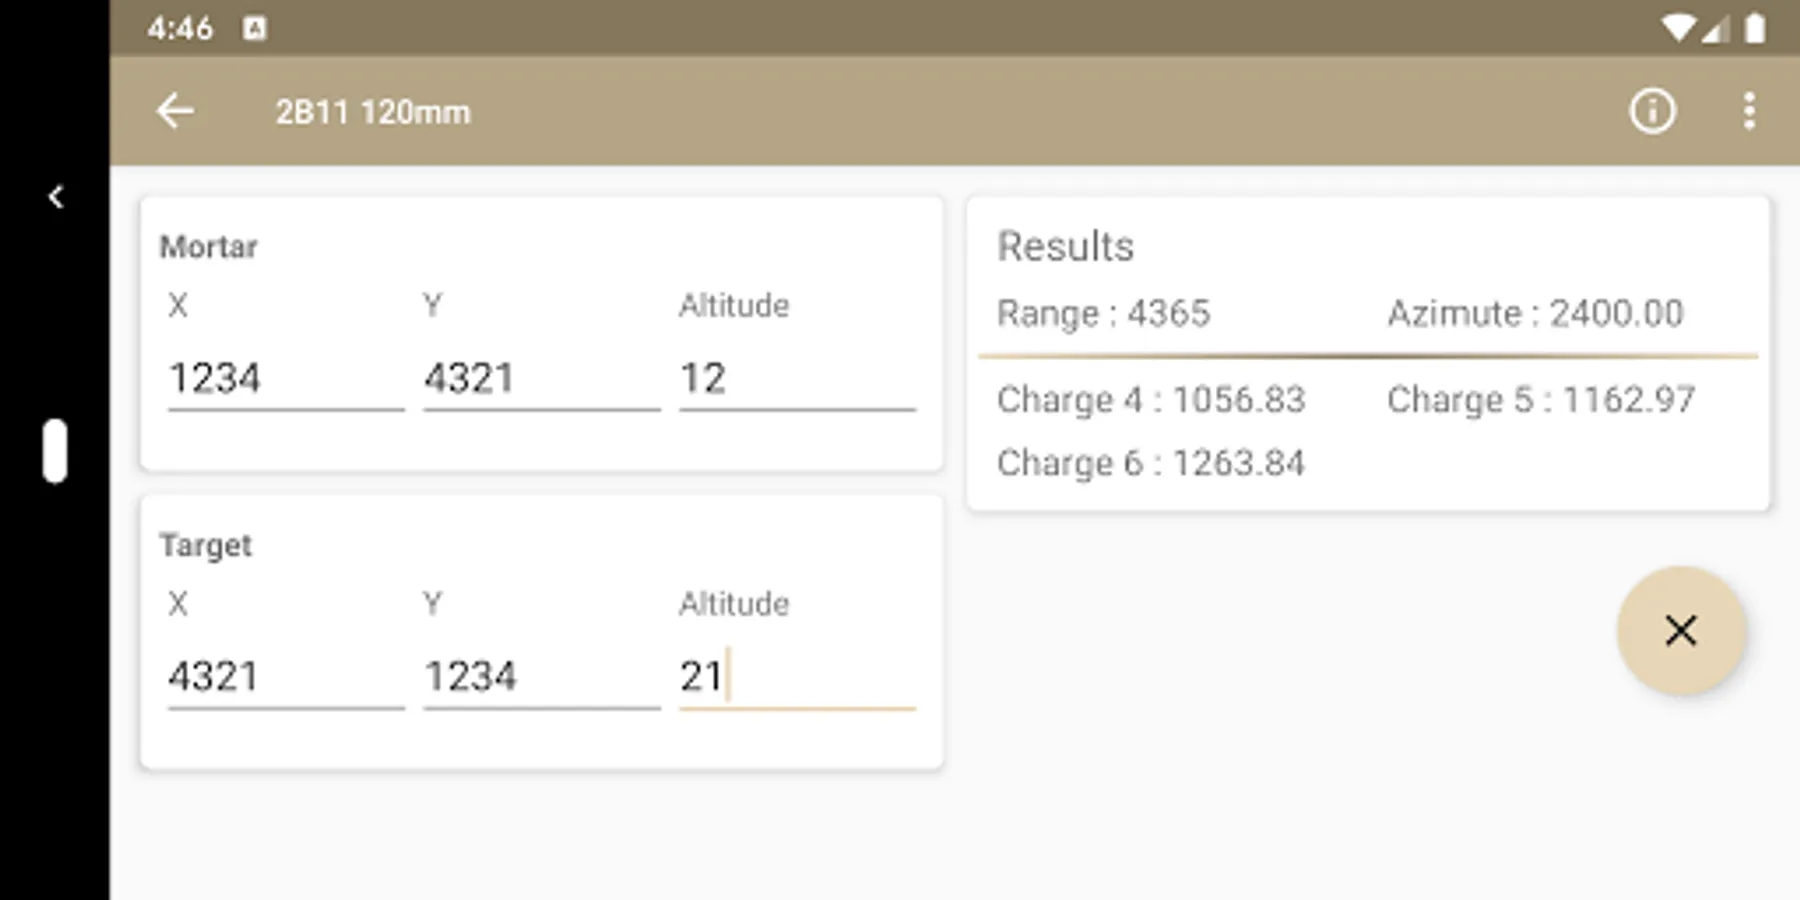Edit the Mortar X field 1234
Screen dimensions: 1800x900
[286, 380]
